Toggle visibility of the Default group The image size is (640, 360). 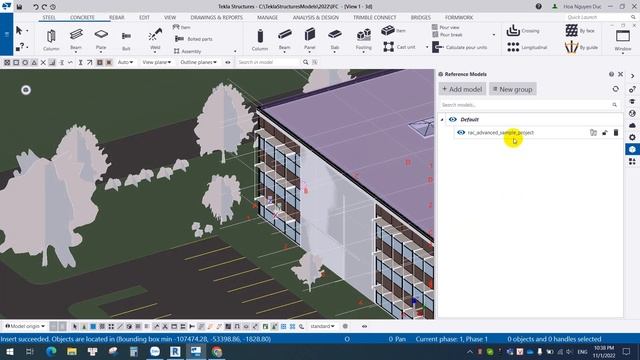(453, 119)
